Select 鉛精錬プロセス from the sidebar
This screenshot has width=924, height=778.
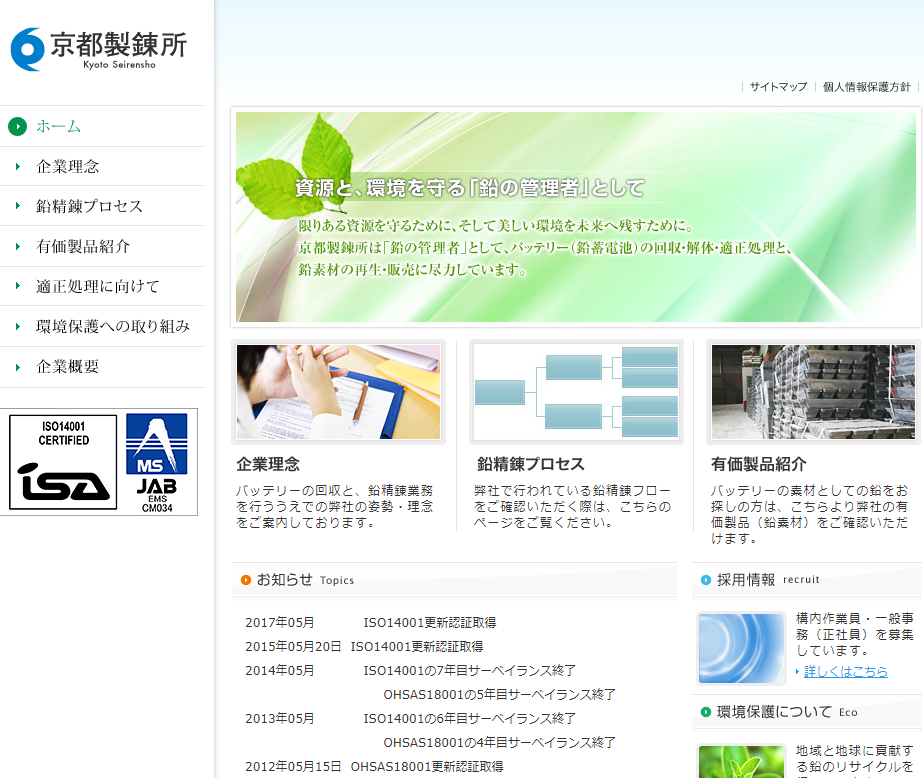[x=89, y=206]
